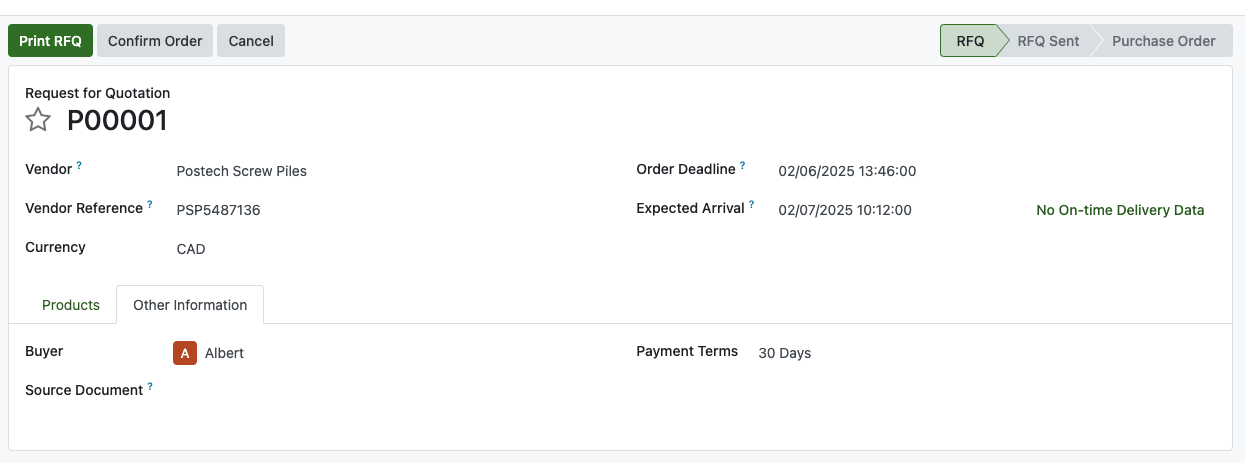
Task: Set status to RFQ Sent
Action: (x=1048, y=41)
